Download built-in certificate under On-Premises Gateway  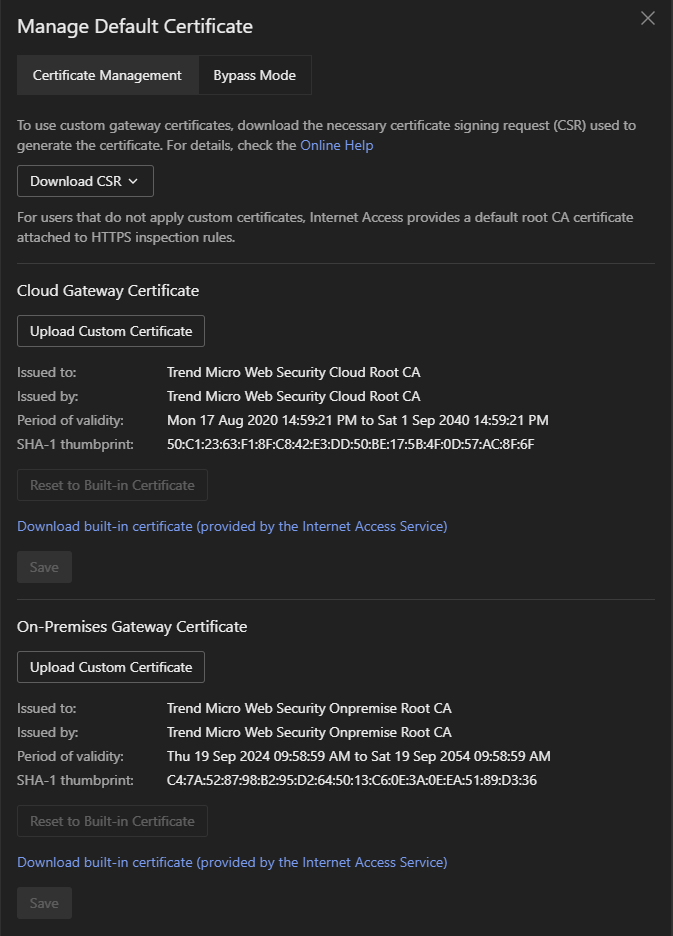tap(232, 862)
